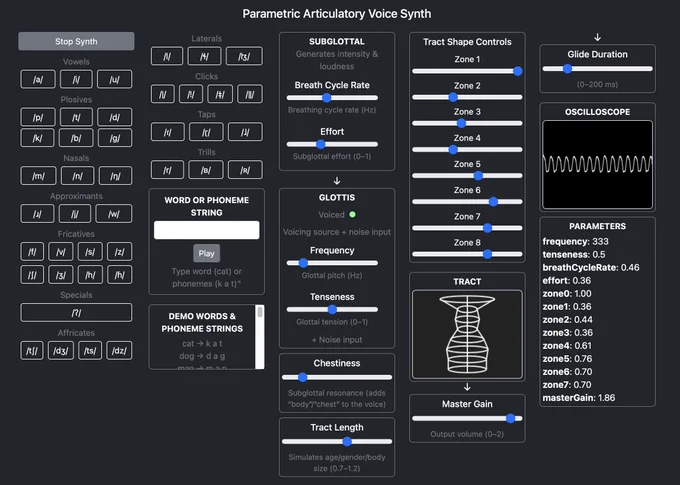Click the oscilloscope waveform display

tap(598, 164)
